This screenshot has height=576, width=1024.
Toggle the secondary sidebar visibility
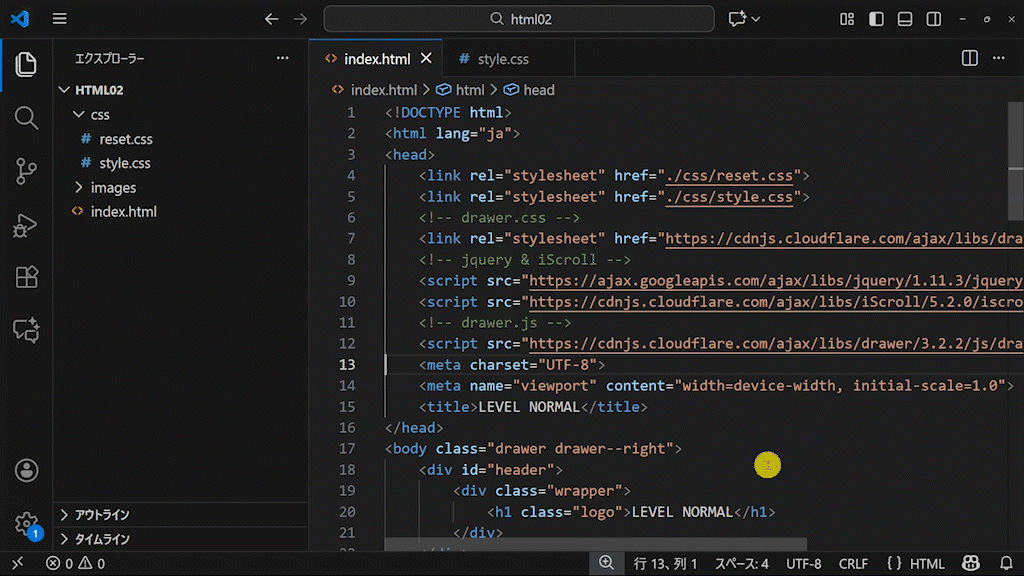point(934,19)
